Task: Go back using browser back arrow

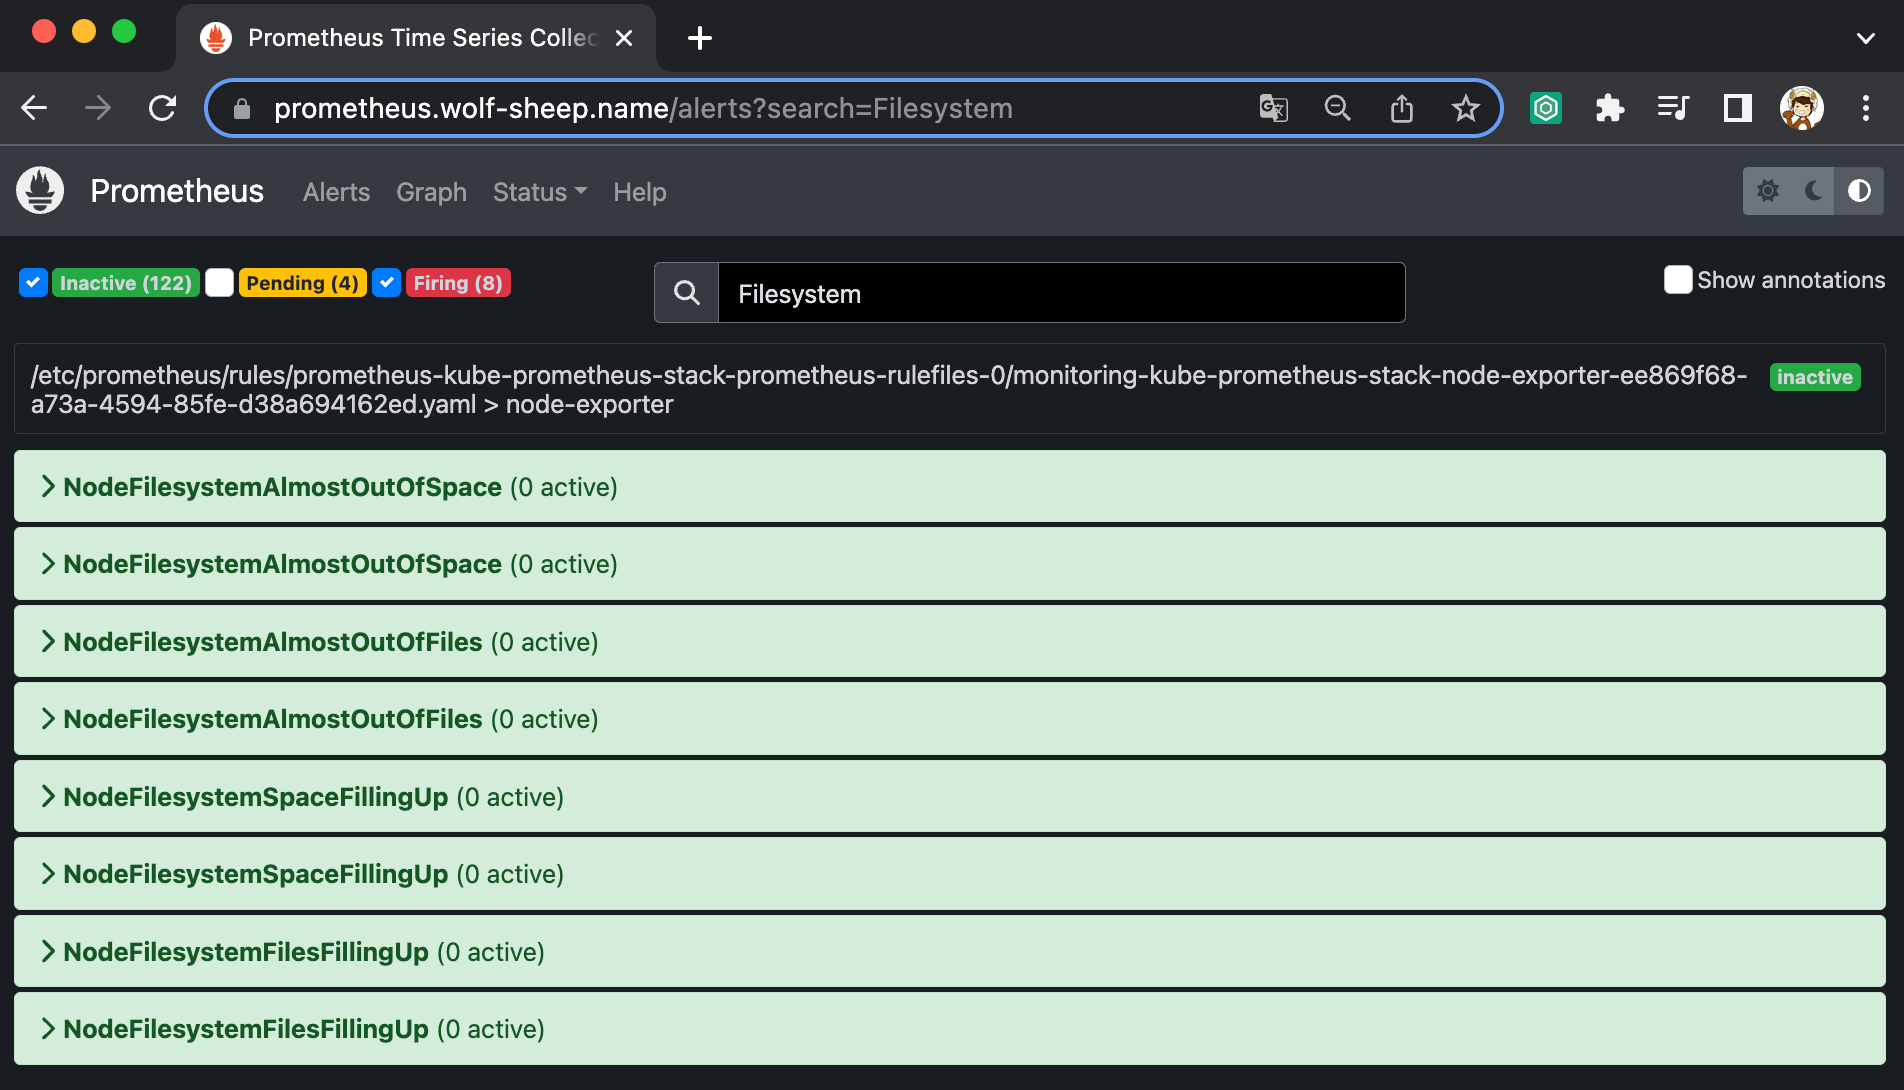Action: click(35, 108)
